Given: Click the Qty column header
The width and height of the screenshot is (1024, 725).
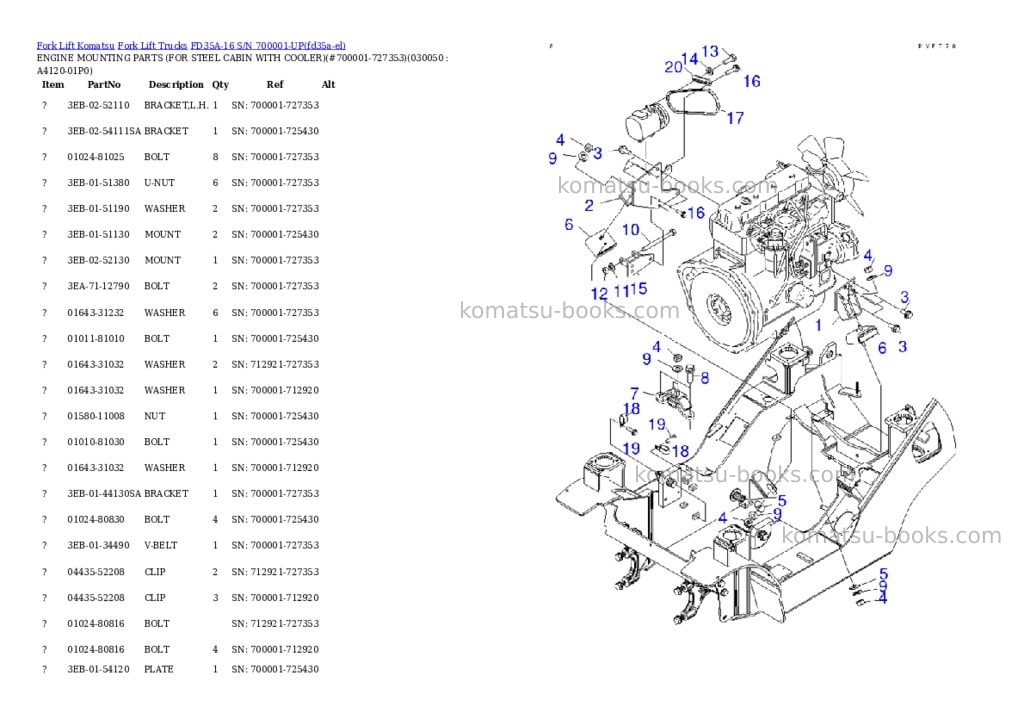Looking at the screenshot, I should pyautogui.click(x=220, y=84).
